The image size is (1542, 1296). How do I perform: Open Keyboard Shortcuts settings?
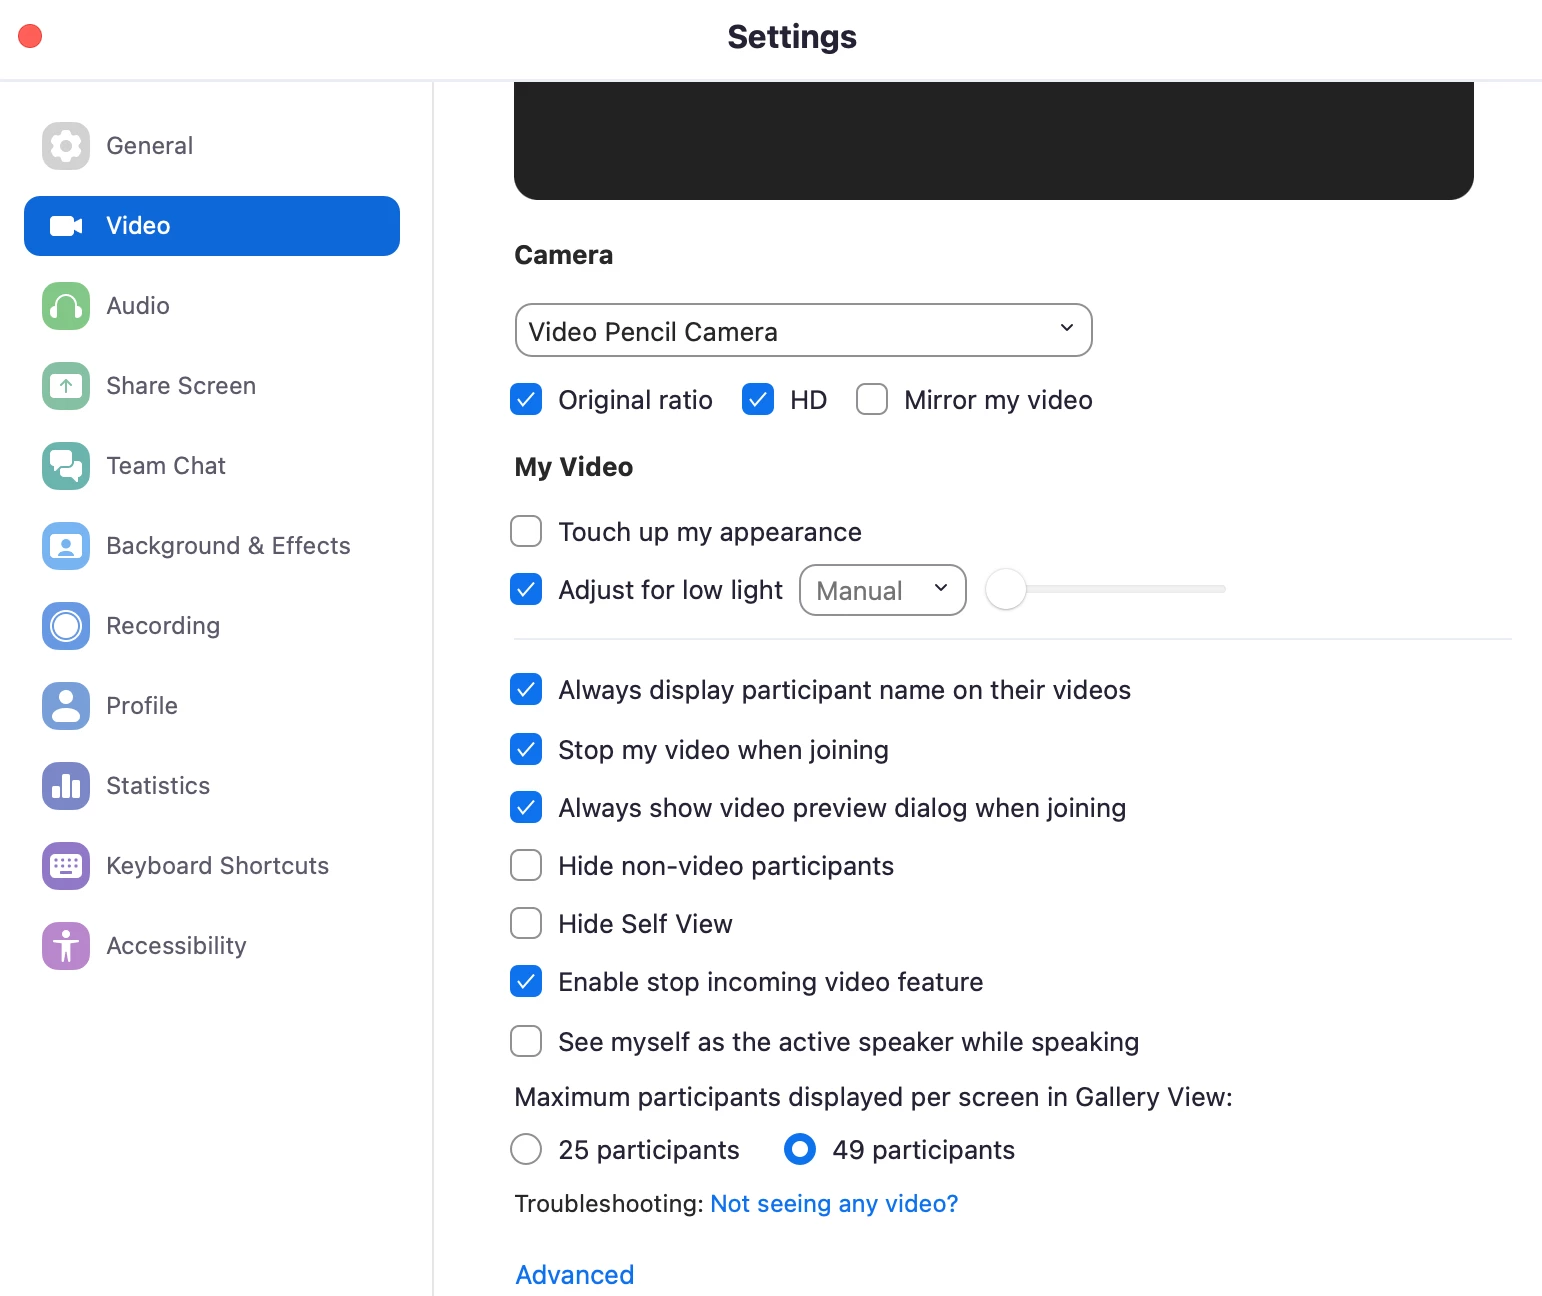click(x=212, y=866)
